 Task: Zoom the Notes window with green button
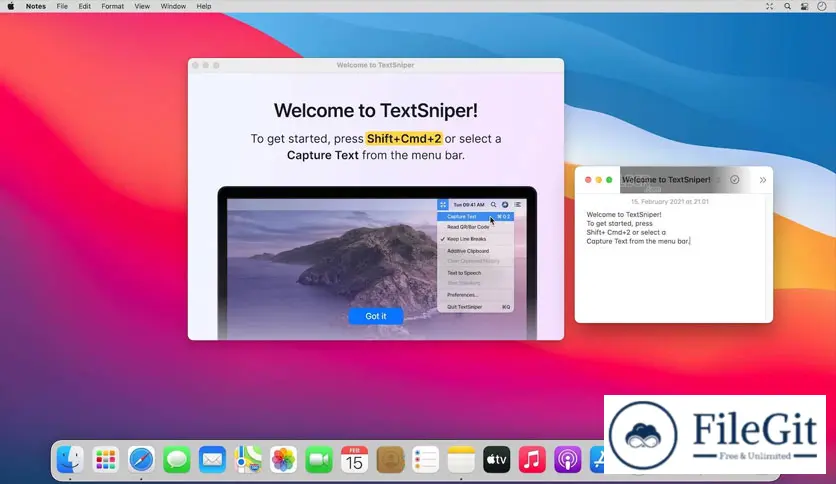coord(609,180)
